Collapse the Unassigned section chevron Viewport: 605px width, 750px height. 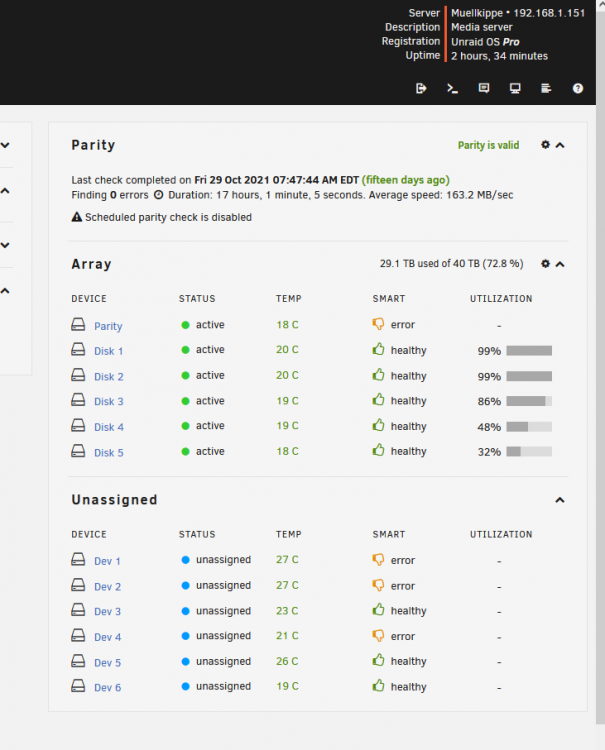click(x=560, y=500)
